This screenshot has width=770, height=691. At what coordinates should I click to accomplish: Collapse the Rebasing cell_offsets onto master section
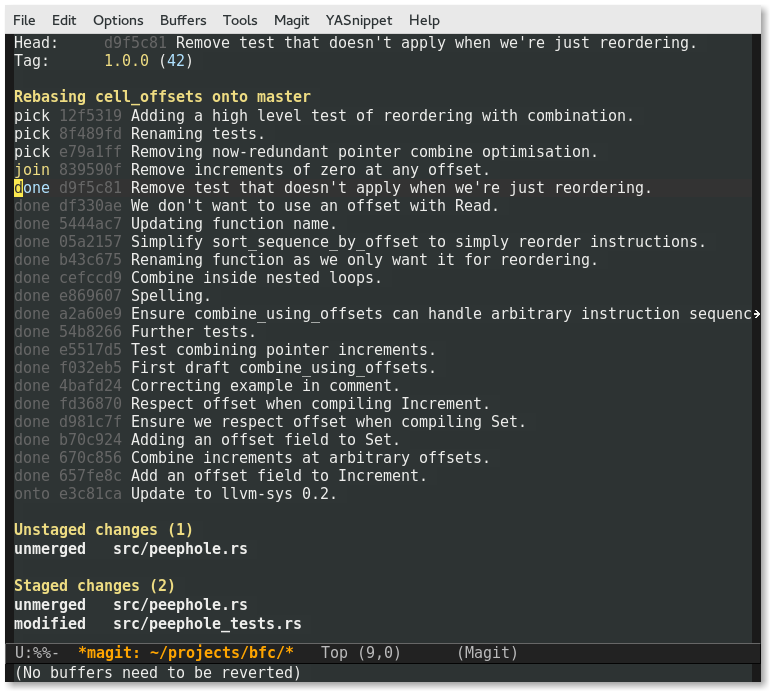pos(162,97)
